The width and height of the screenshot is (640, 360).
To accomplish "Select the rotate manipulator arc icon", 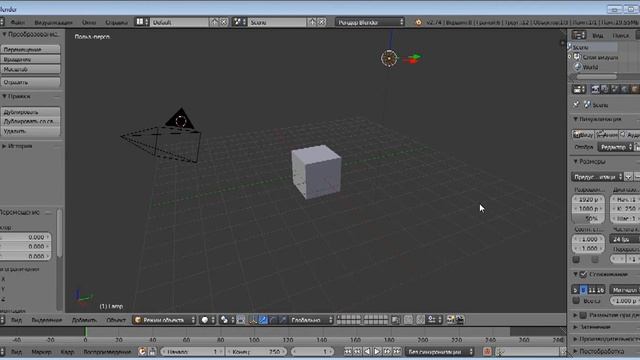I will pyautogui.click(x=273, y=320).
